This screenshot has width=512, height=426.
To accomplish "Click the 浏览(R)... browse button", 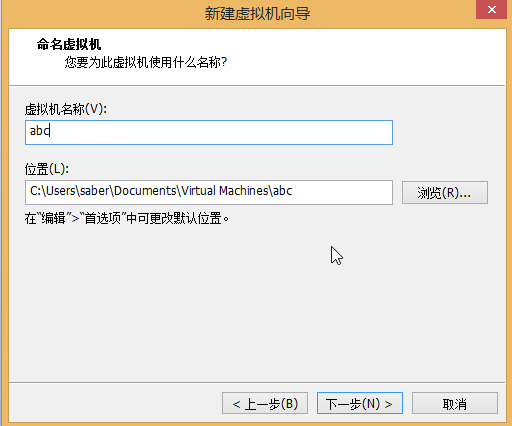I will (445, 192).
